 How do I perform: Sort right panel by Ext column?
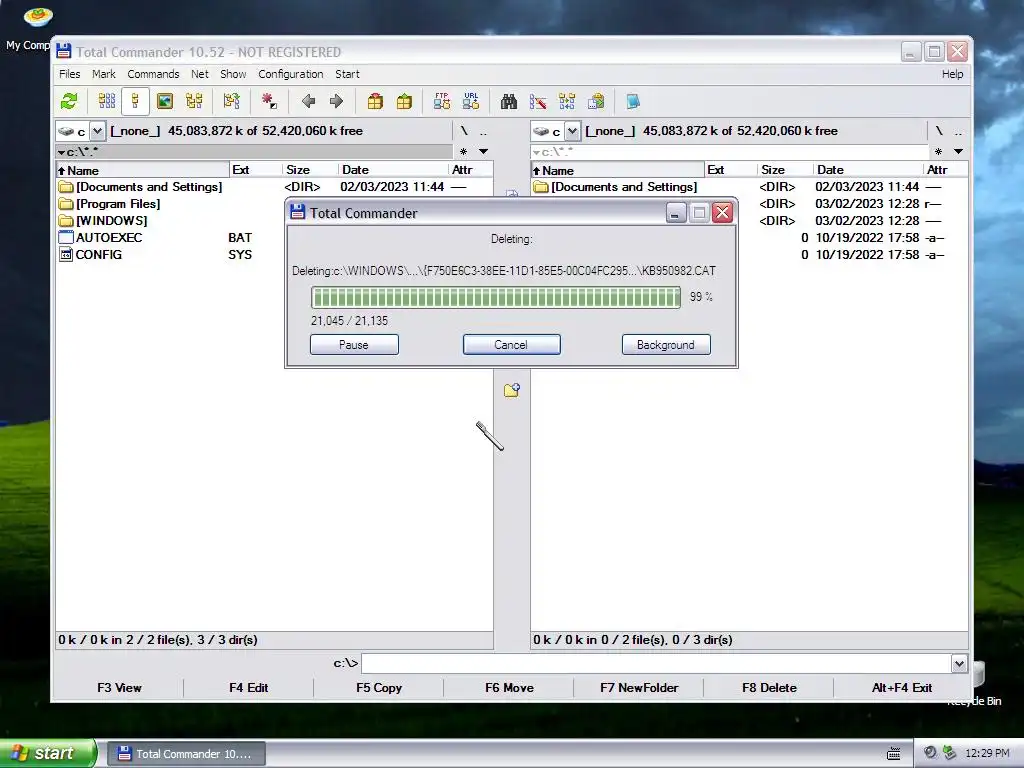click(x=730, y=170)
